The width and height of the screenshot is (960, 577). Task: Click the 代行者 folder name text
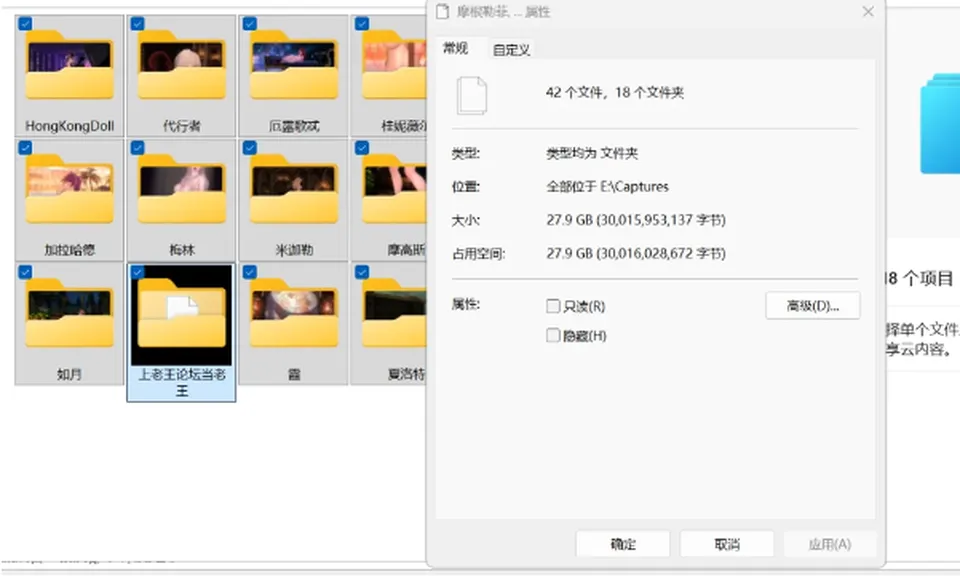[x=182, y=126]
